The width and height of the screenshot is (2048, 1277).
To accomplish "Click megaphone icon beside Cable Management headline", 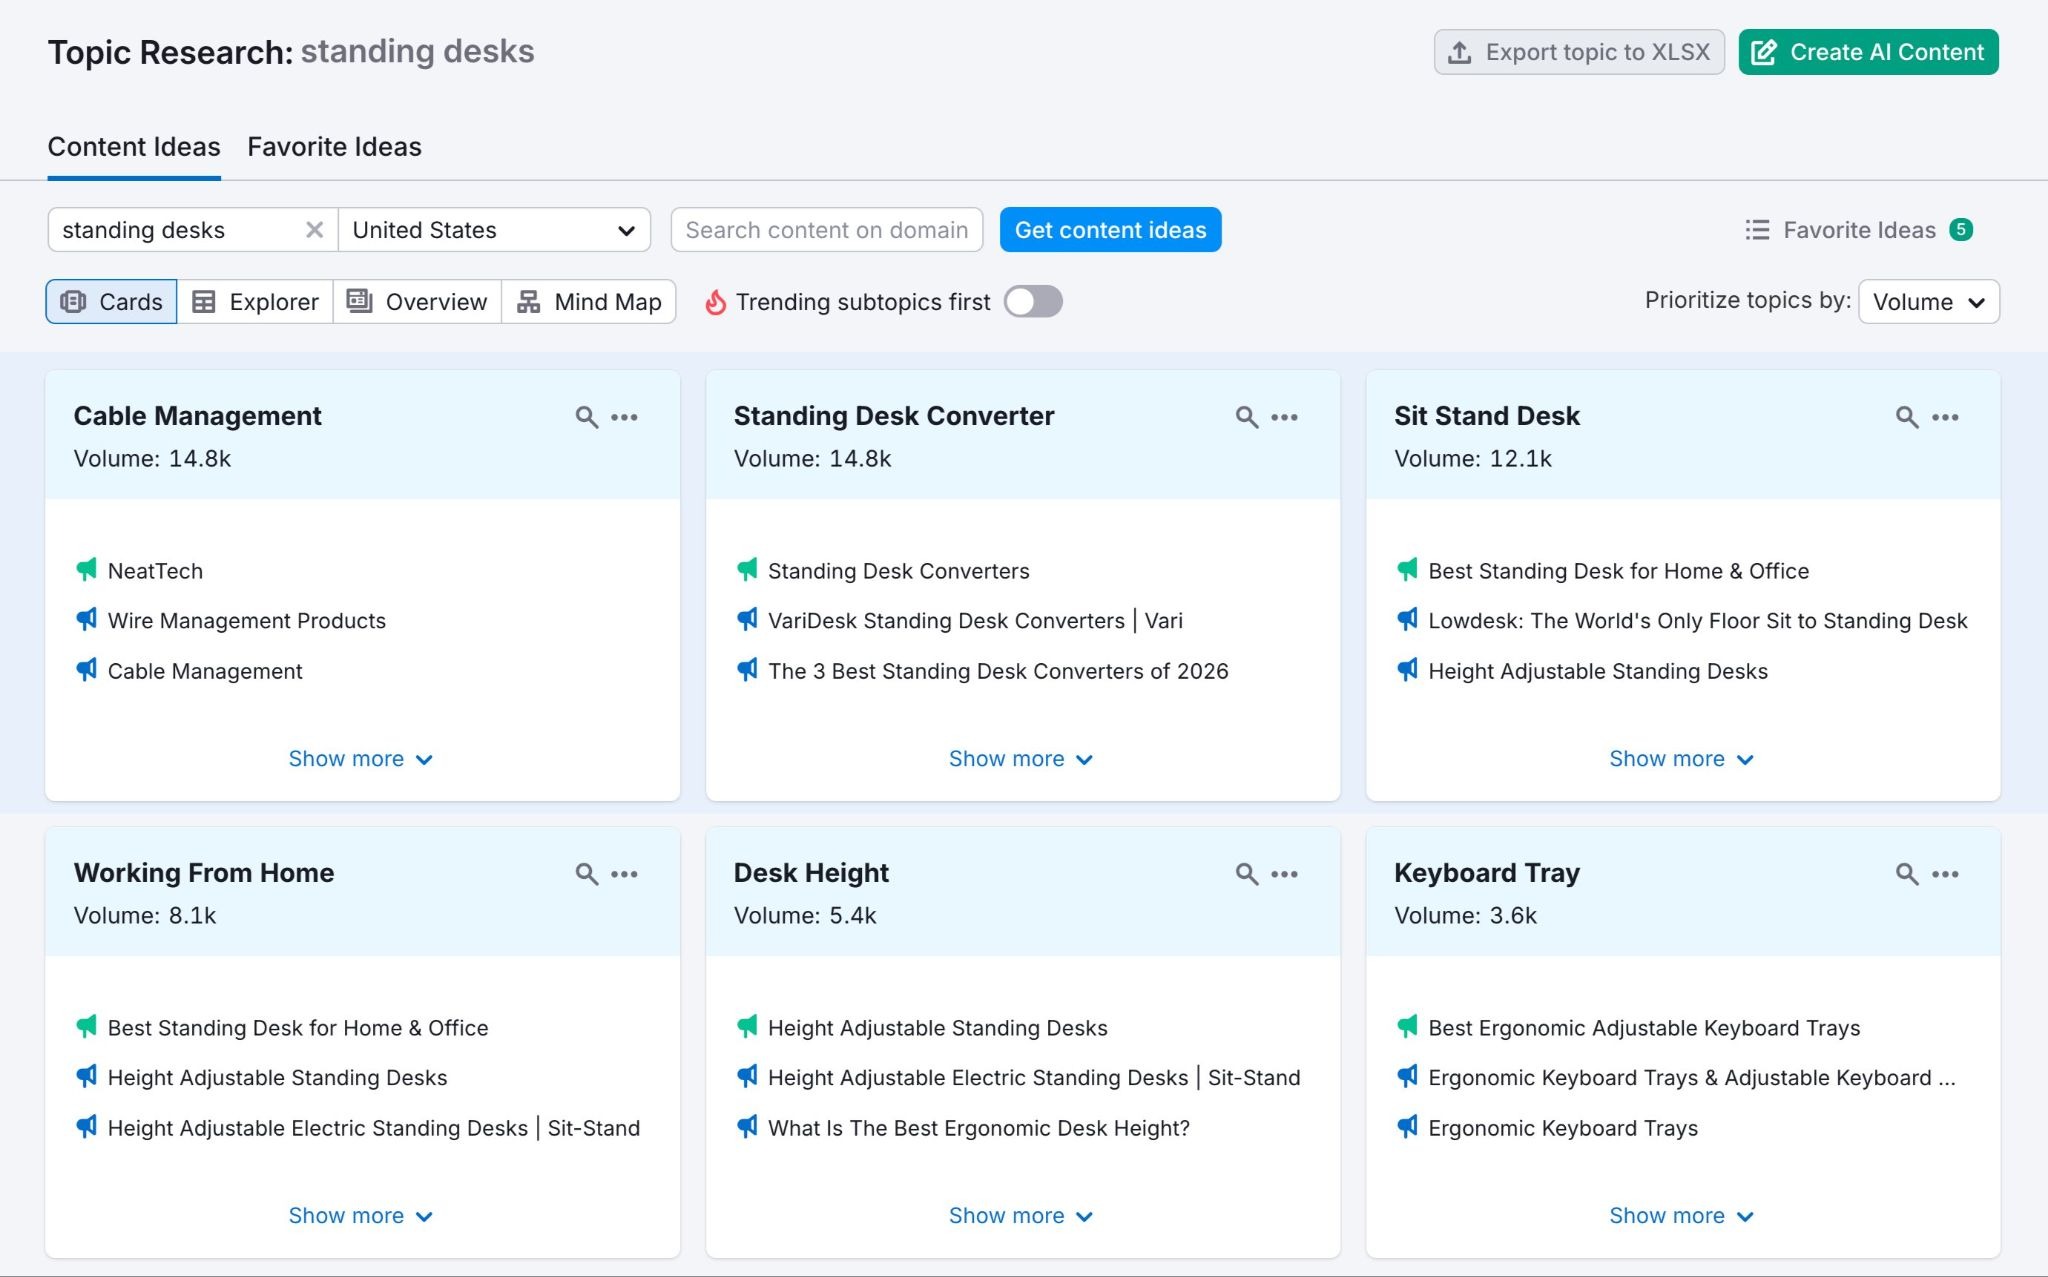I will [87, 670].
